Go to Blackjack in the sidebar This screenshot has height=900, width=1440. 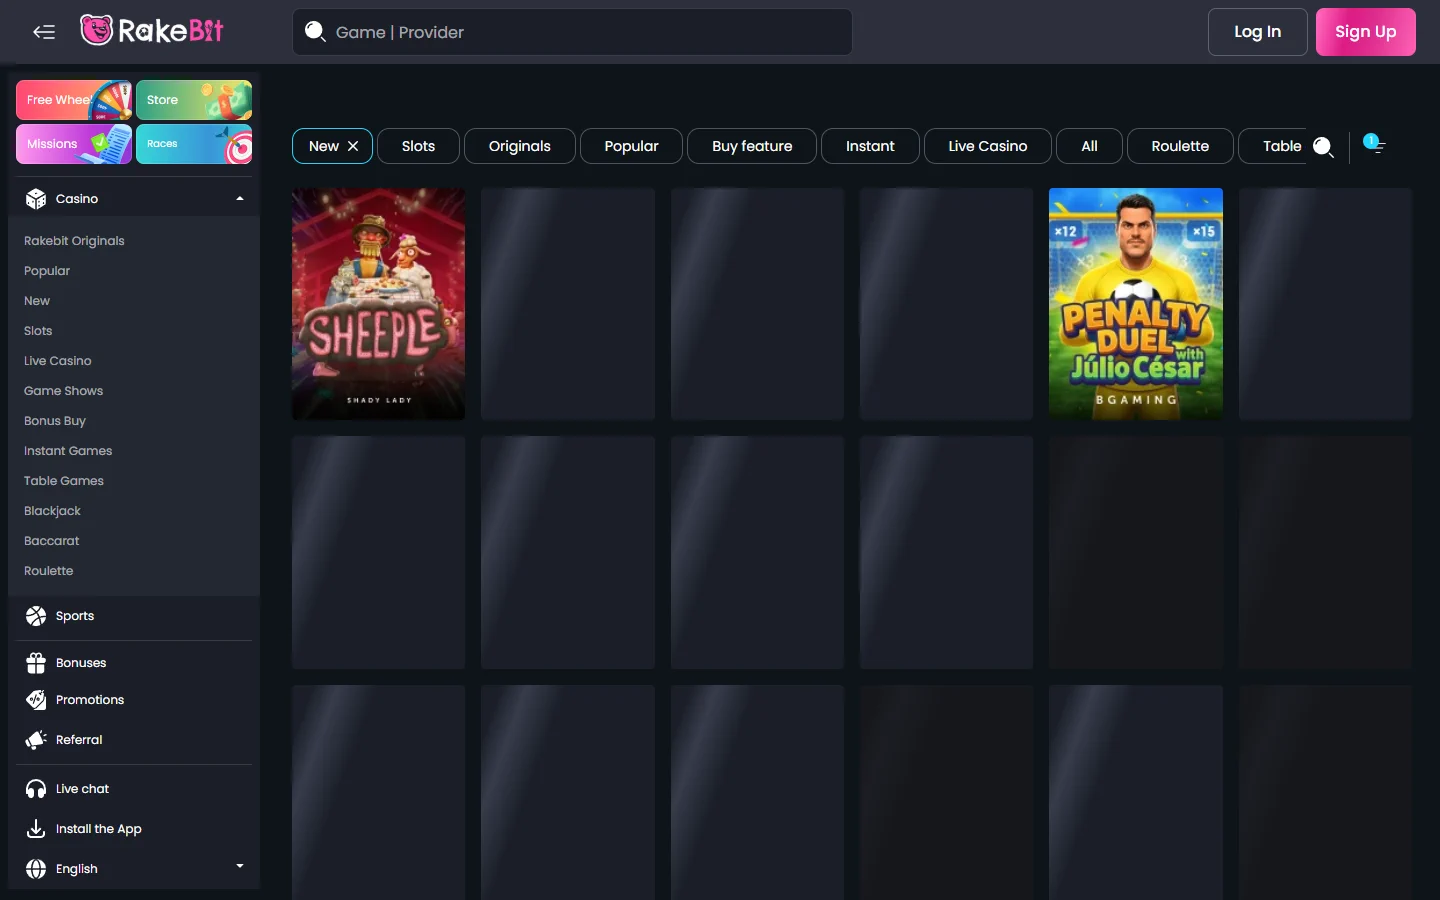pos(52,511)
